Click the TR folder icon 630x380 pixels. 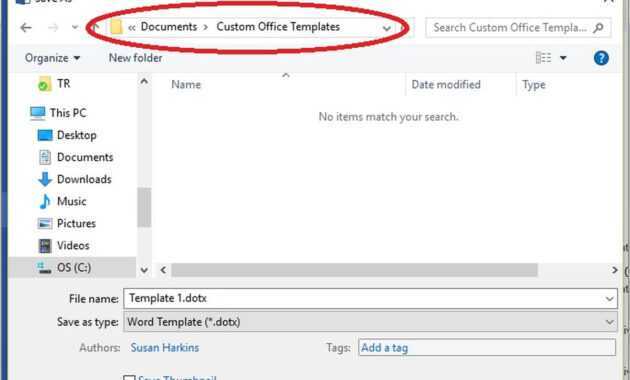44,84
